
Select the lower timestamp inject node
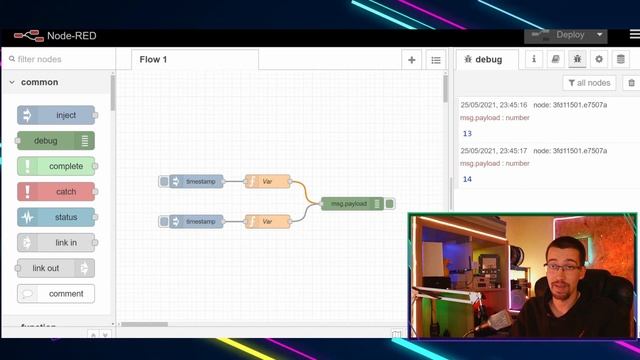(x=197, y=221)
